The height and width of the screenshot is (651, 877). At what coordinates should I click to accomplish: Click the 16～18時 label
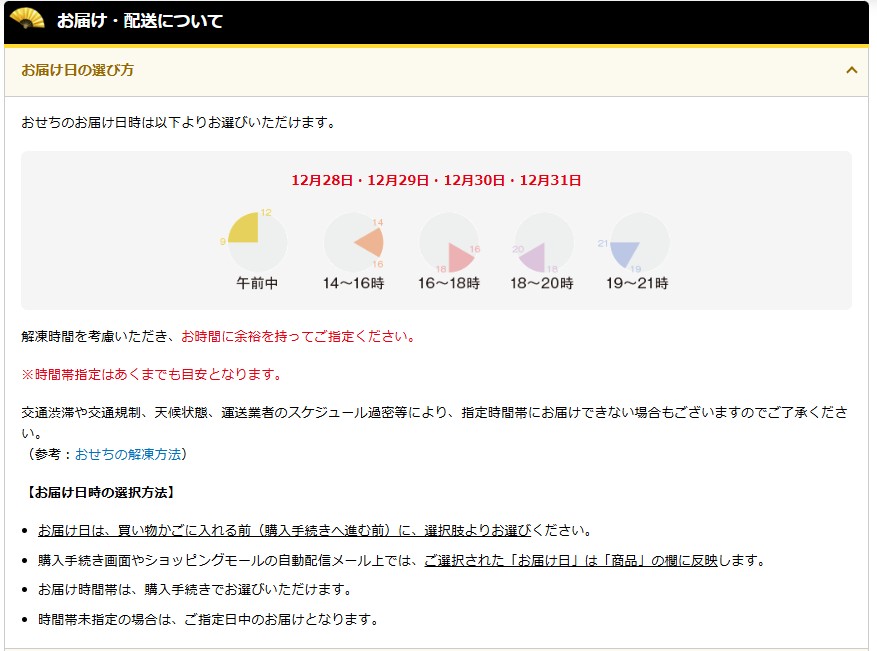coord(449,283)
